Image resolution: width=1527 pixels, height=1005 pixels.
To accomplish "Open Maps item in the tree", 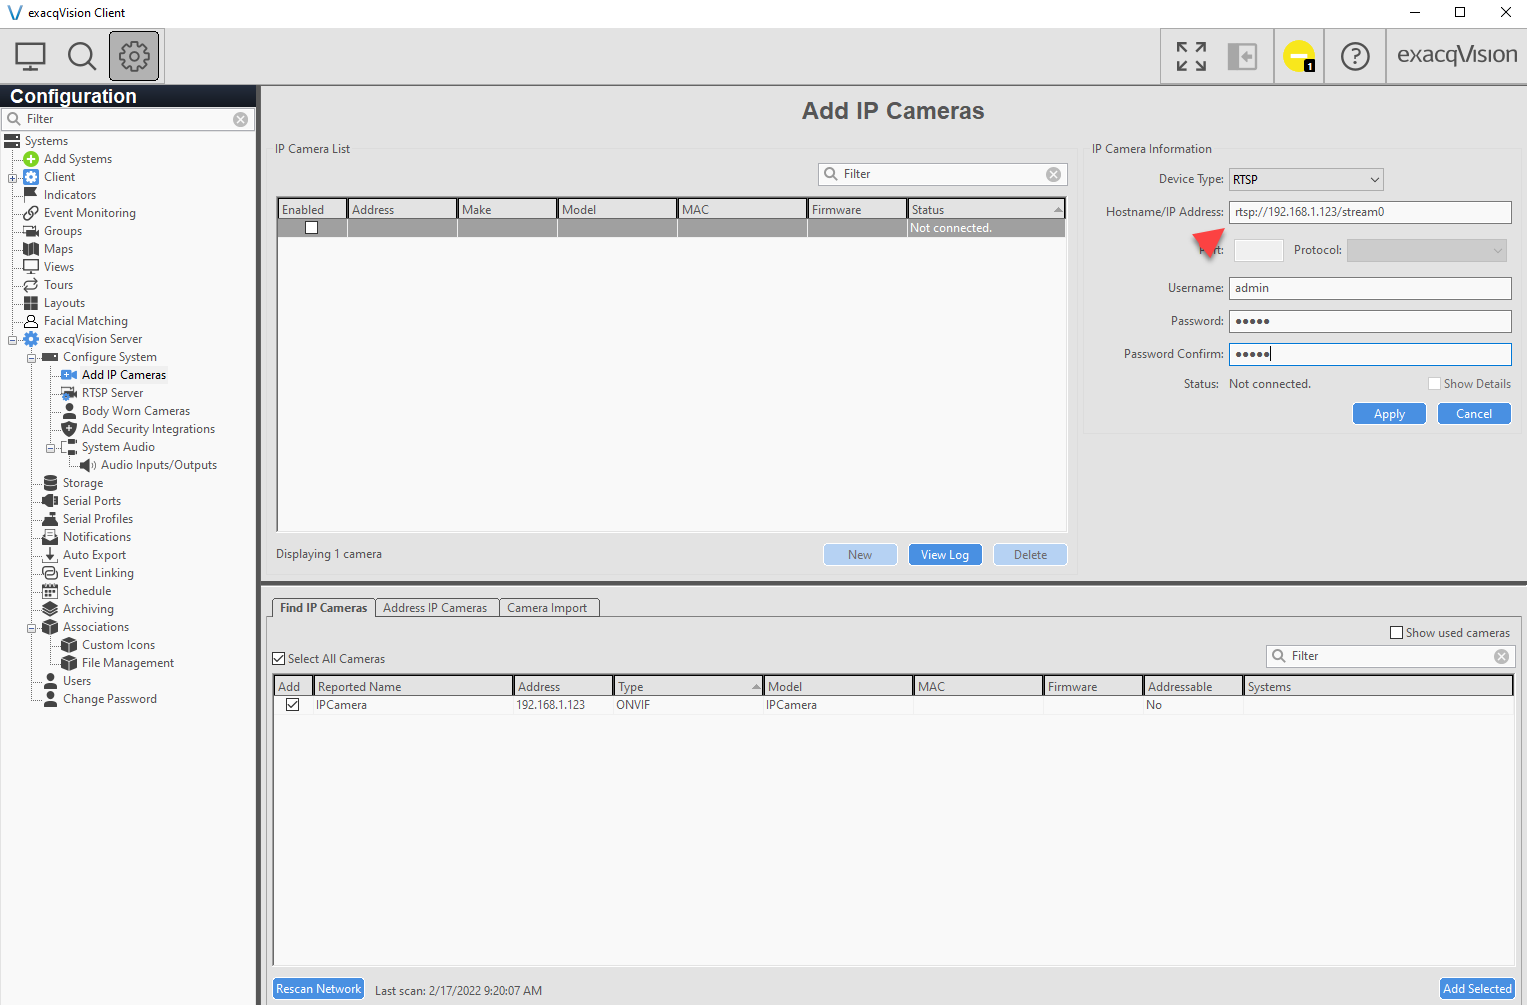I will click(x=58, y=249).
